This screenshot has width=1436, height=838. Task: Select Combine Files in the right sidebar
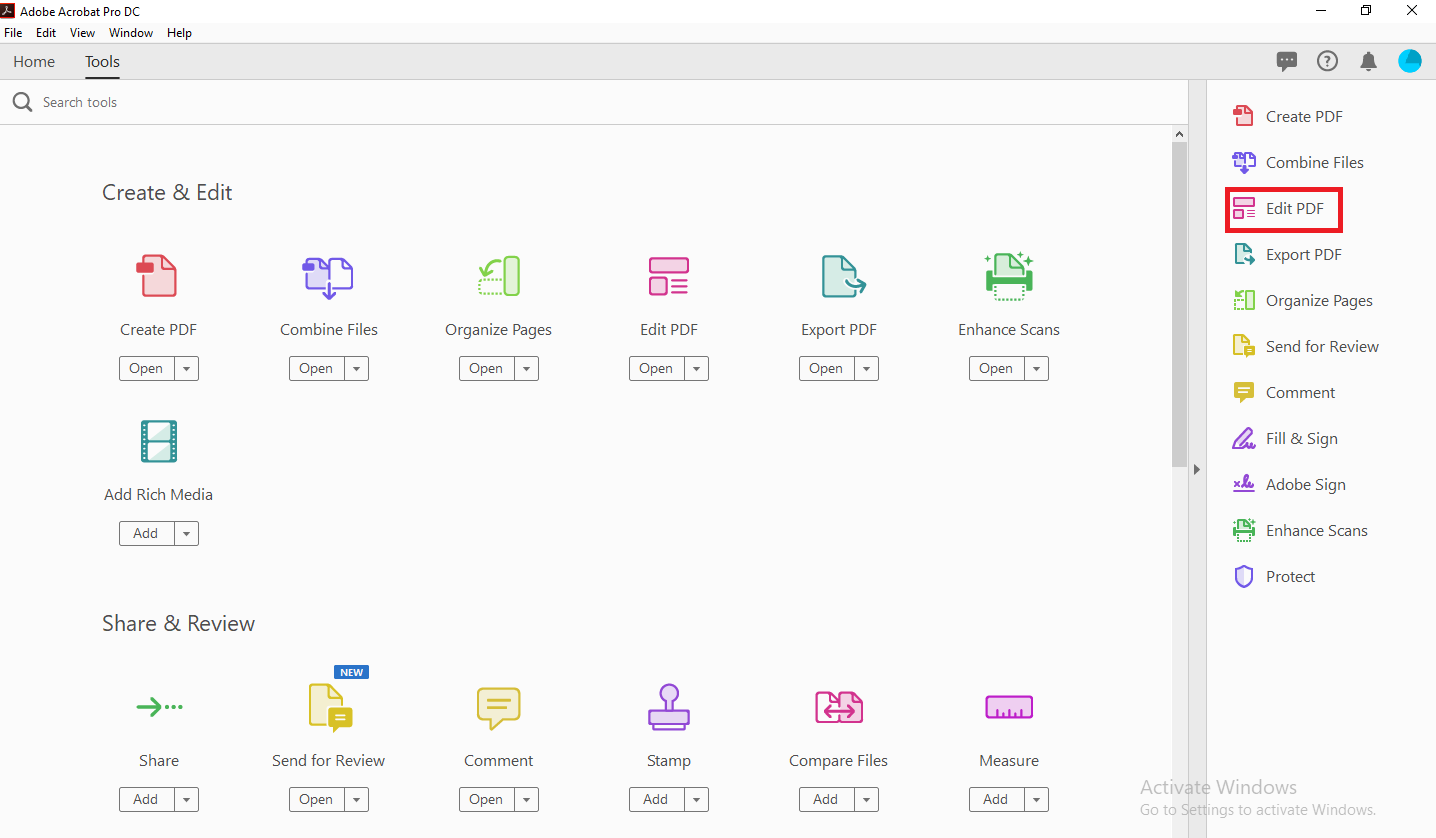click(x=1298, y=162)
